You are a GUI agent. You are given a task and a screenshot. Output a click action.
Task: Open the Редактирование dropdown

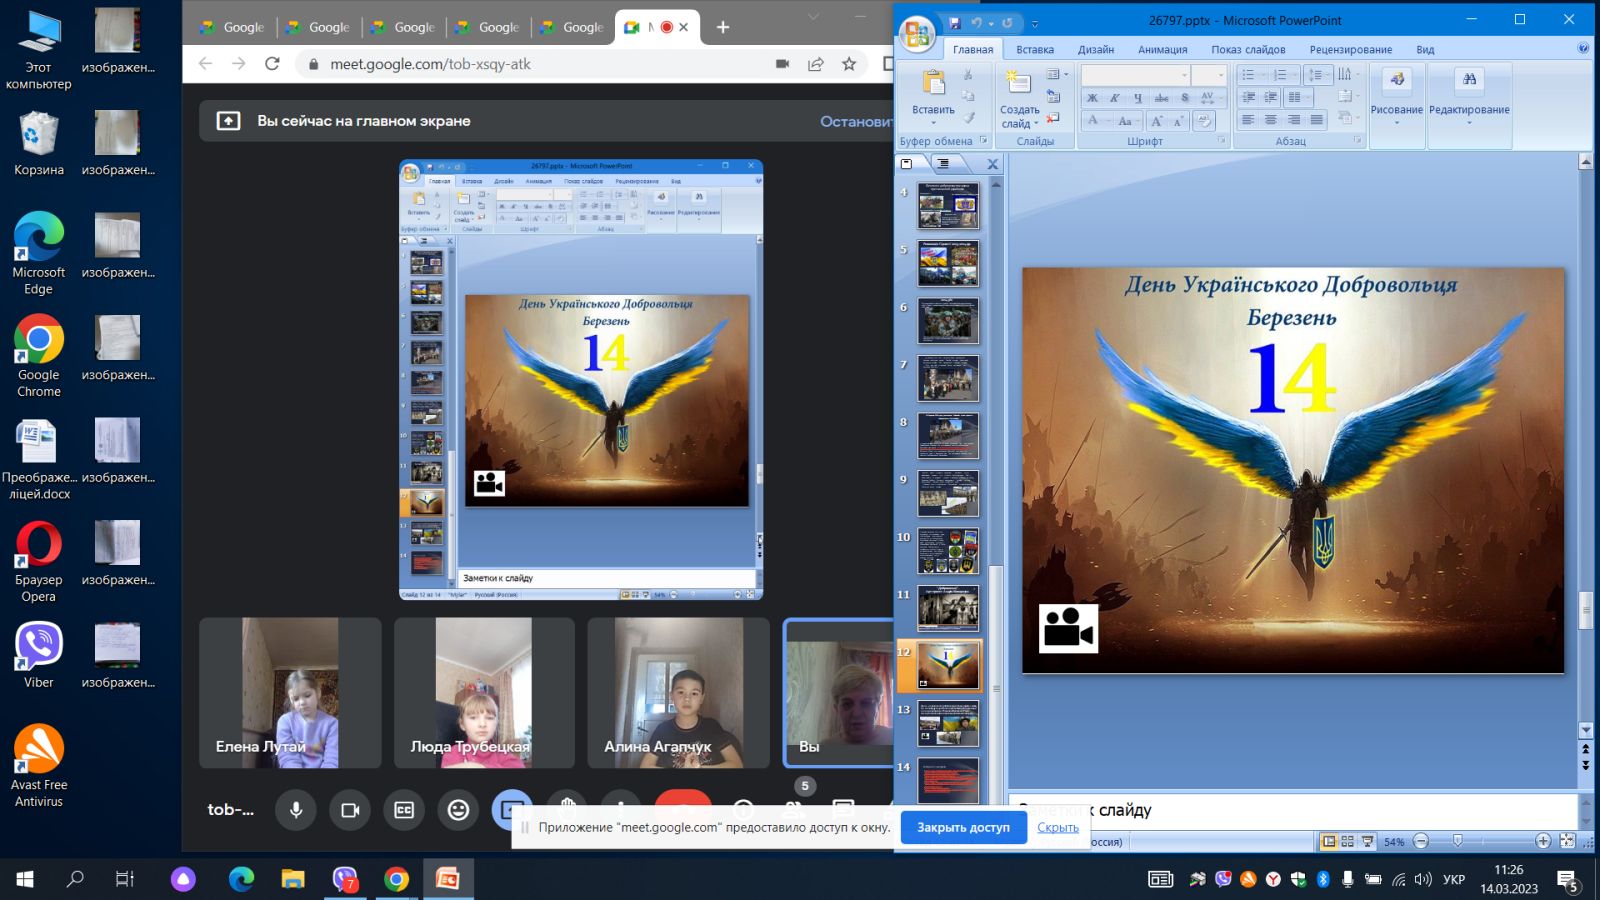1469,104
